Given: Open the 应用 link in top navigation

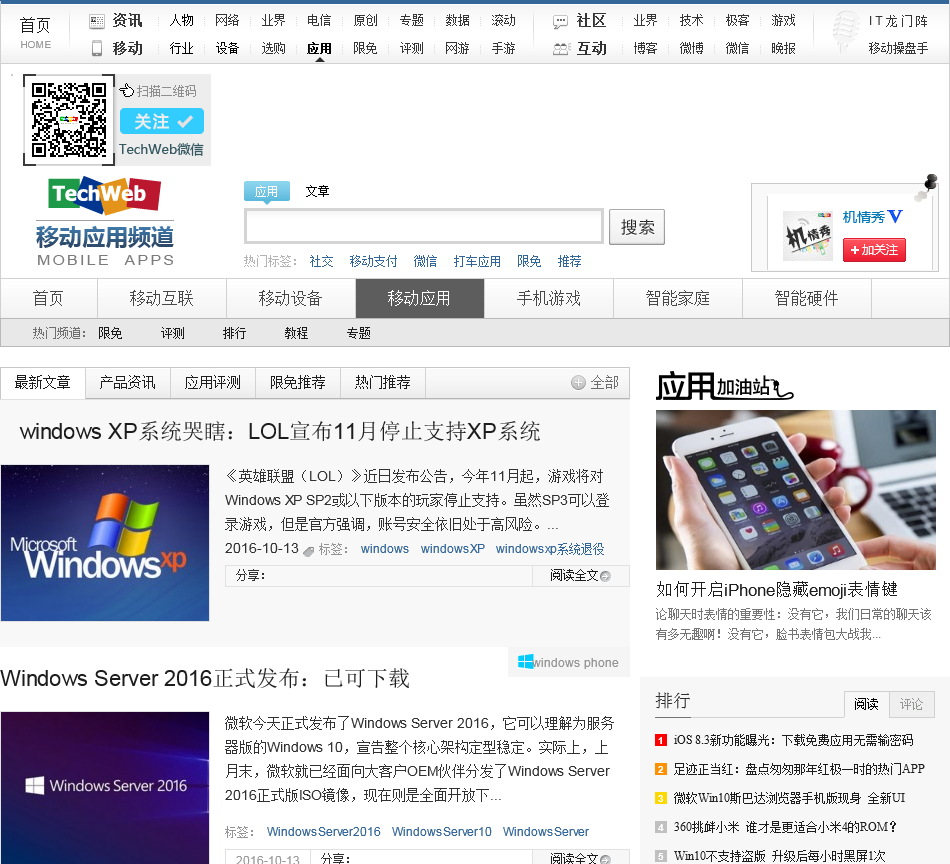Looking at the screenshot, I should pyautogui.click(x=319, y=48).
